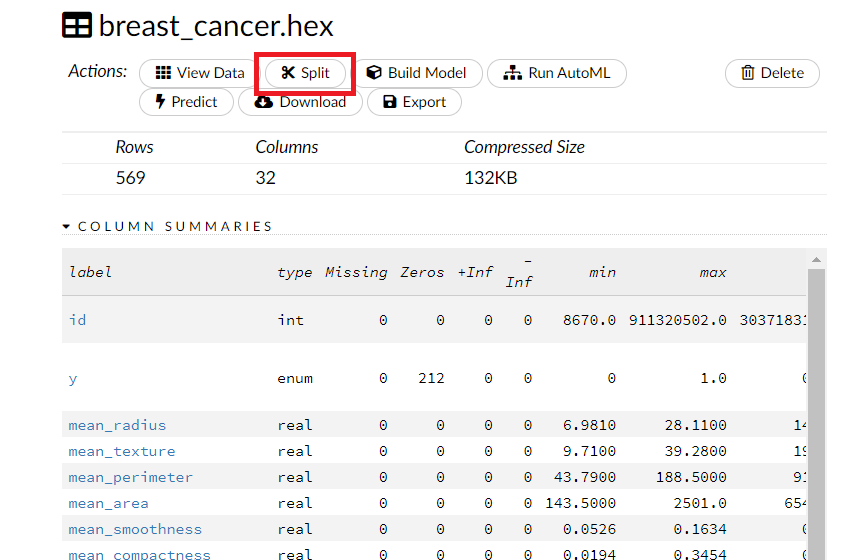Open the mean_area column link
Screen dimensions: 853x560
click(x=108, y=503)
